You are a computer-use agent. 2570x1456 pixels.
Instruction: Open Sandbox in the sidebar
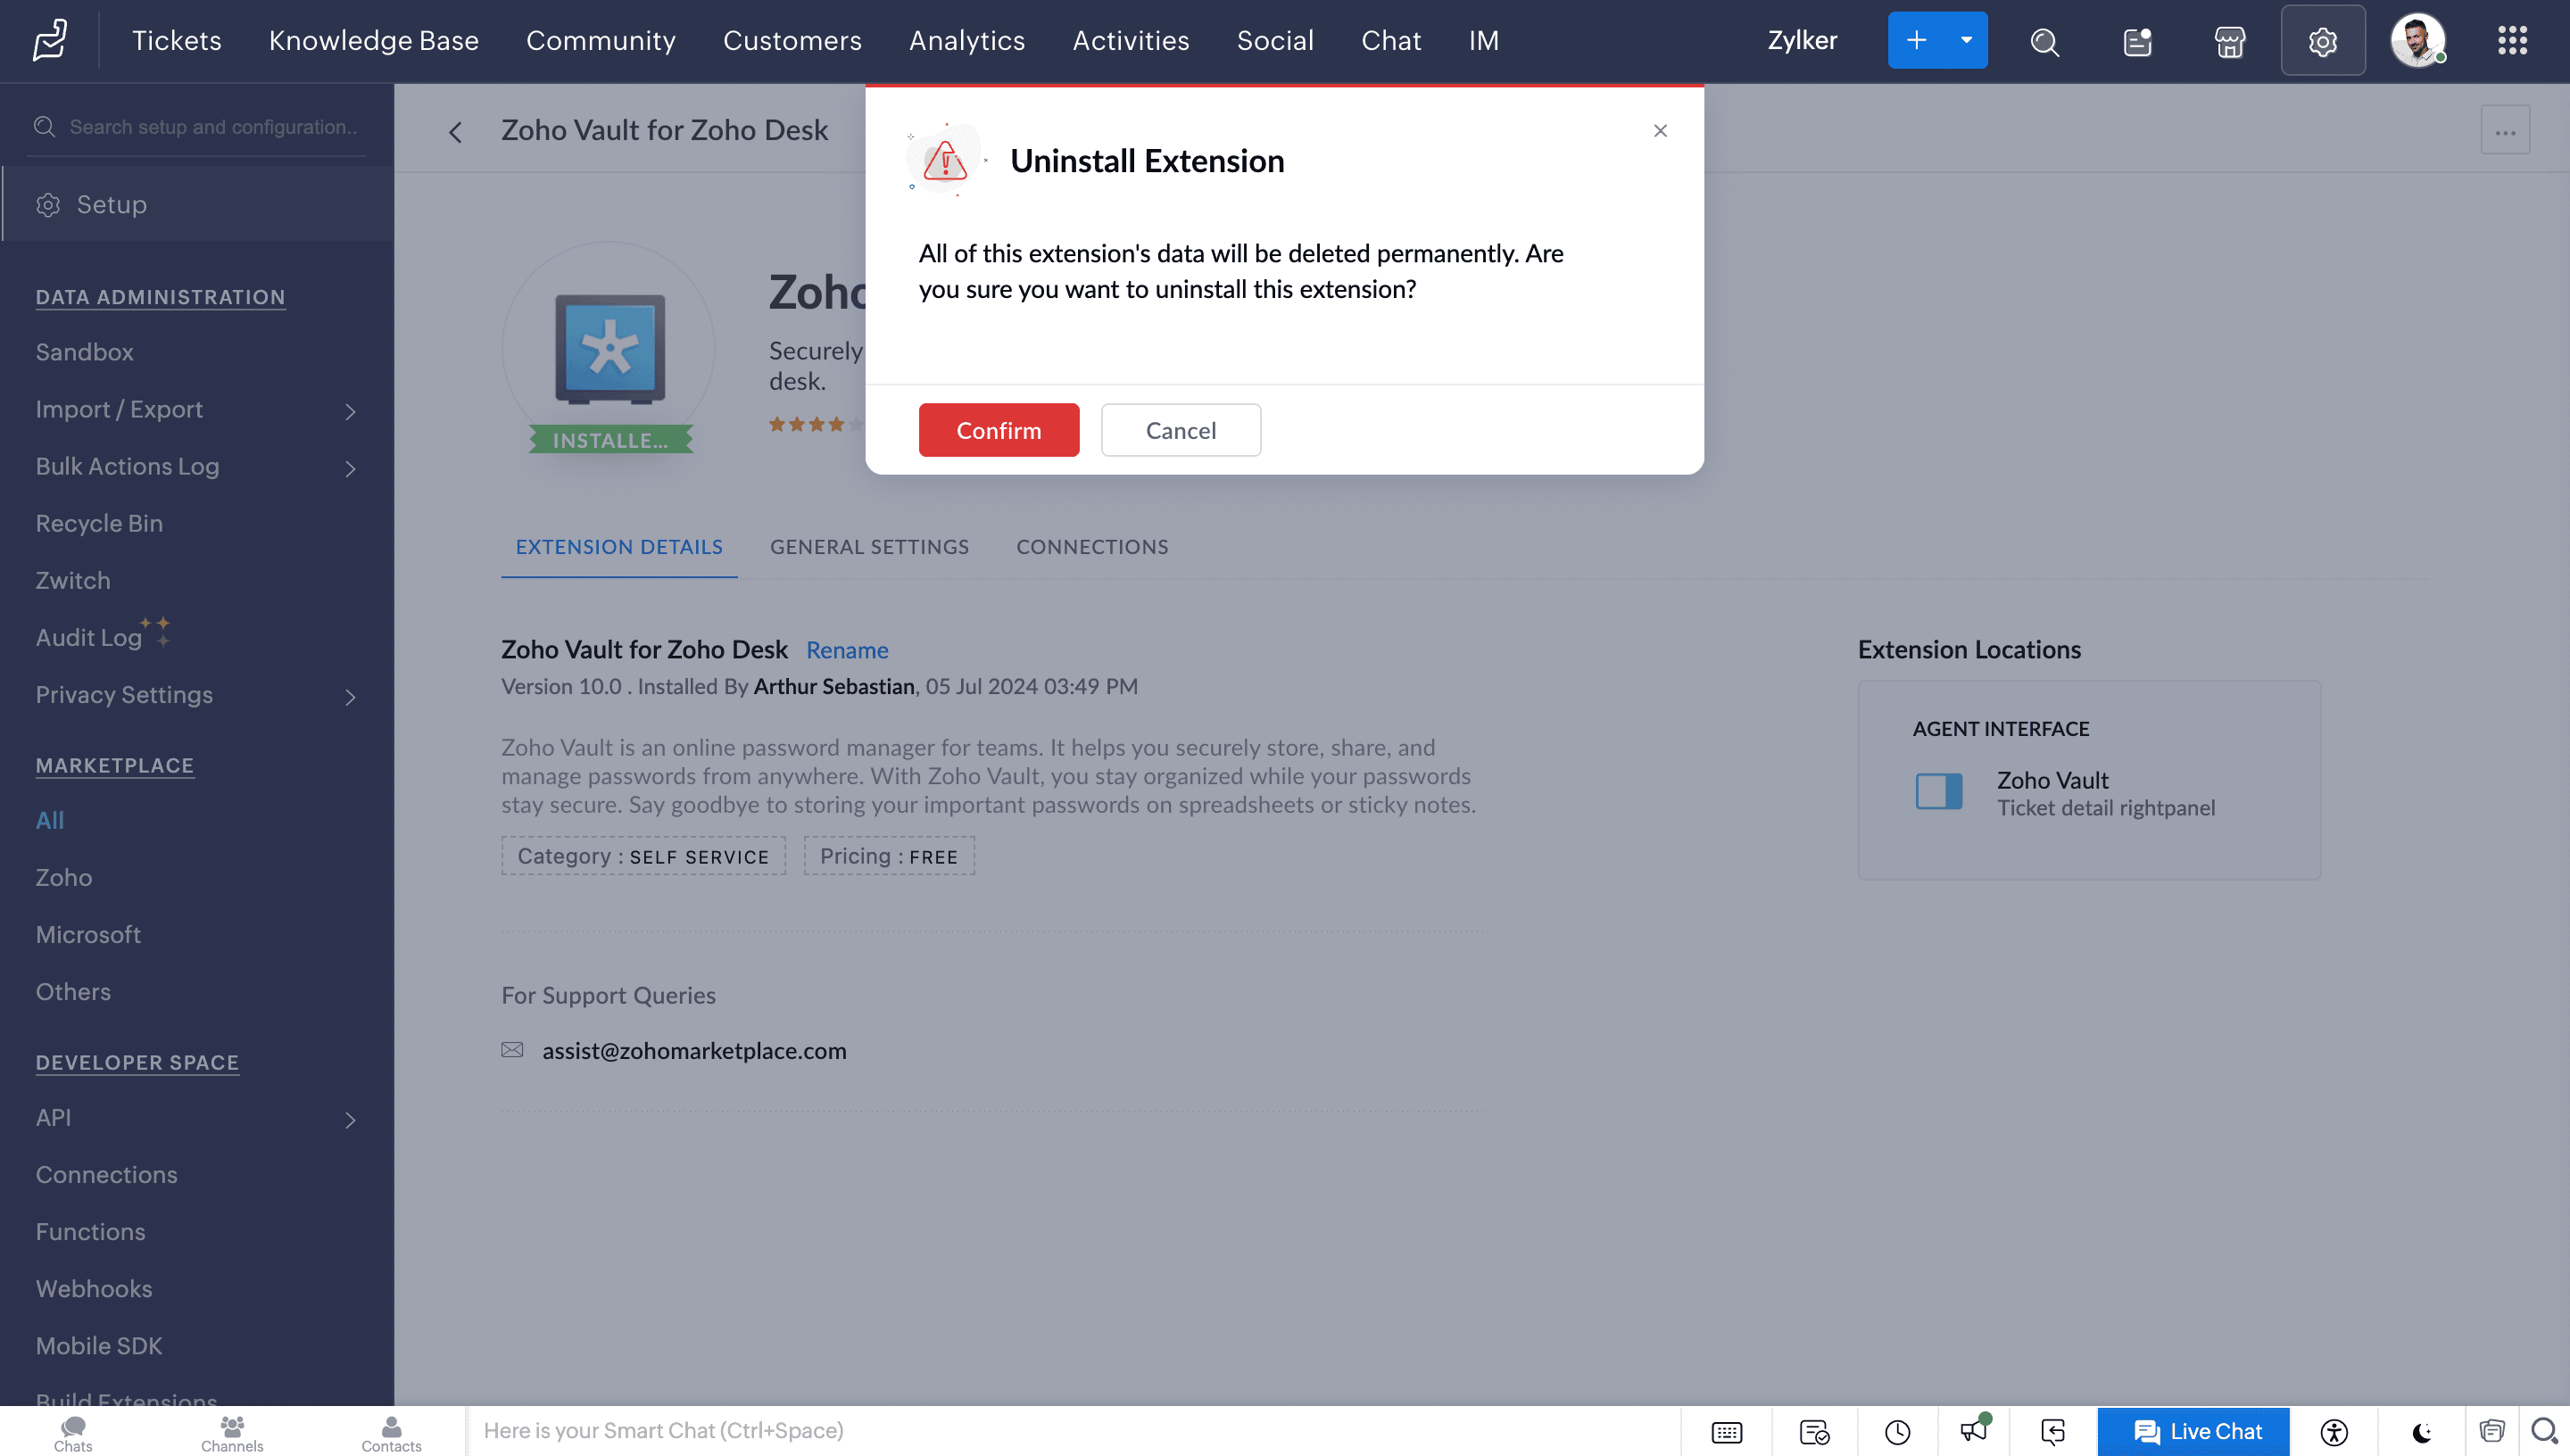coord(85,352)
